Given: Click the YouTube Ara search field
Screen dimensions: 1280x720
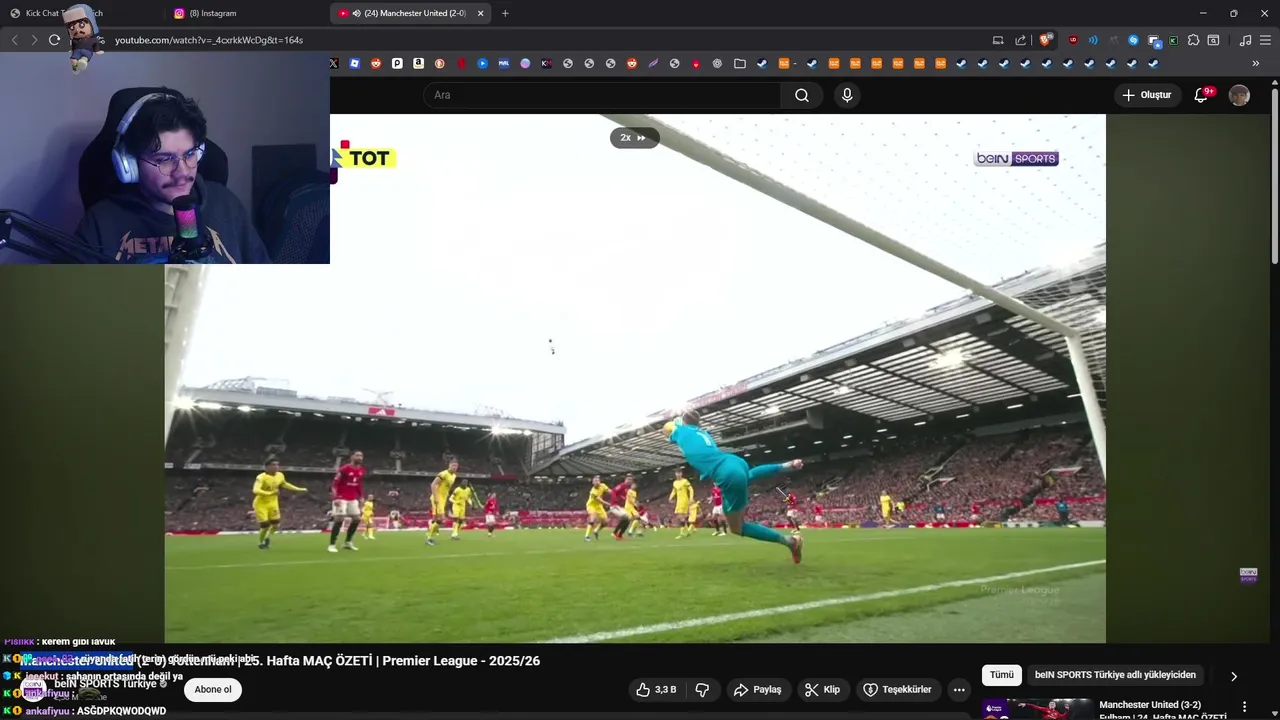Looking at the screenshot, I should click(602, 95).
